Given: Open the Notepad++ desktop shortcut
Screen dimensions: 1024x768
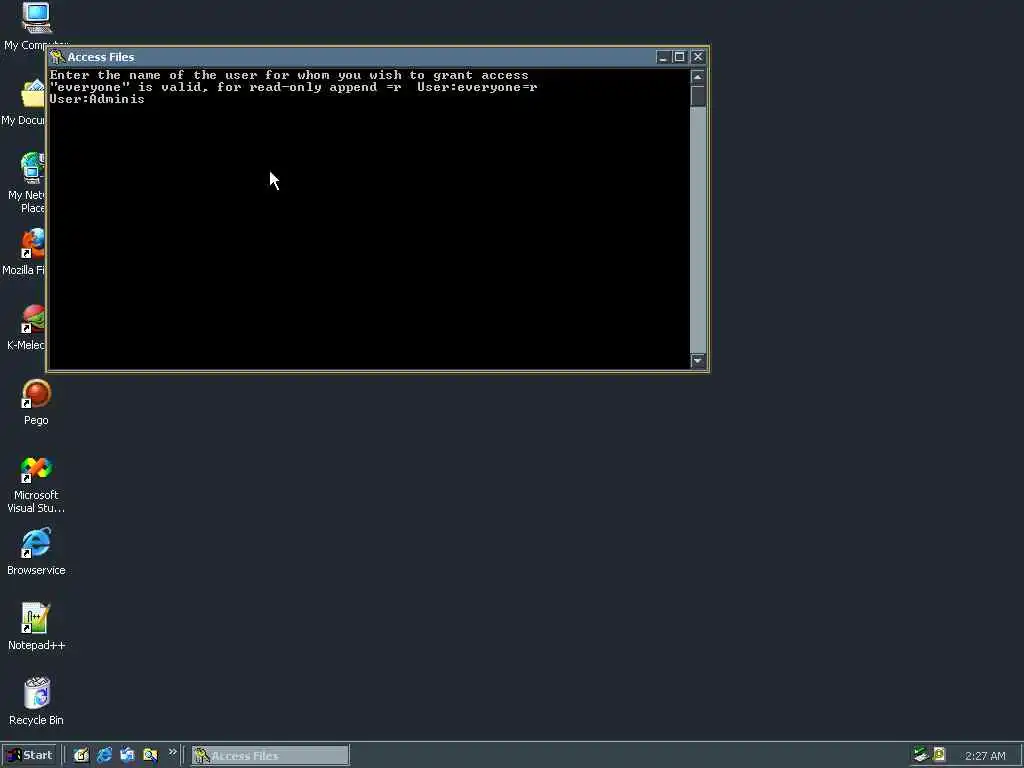Looking at the screenshot, I should tap(36, 618).
